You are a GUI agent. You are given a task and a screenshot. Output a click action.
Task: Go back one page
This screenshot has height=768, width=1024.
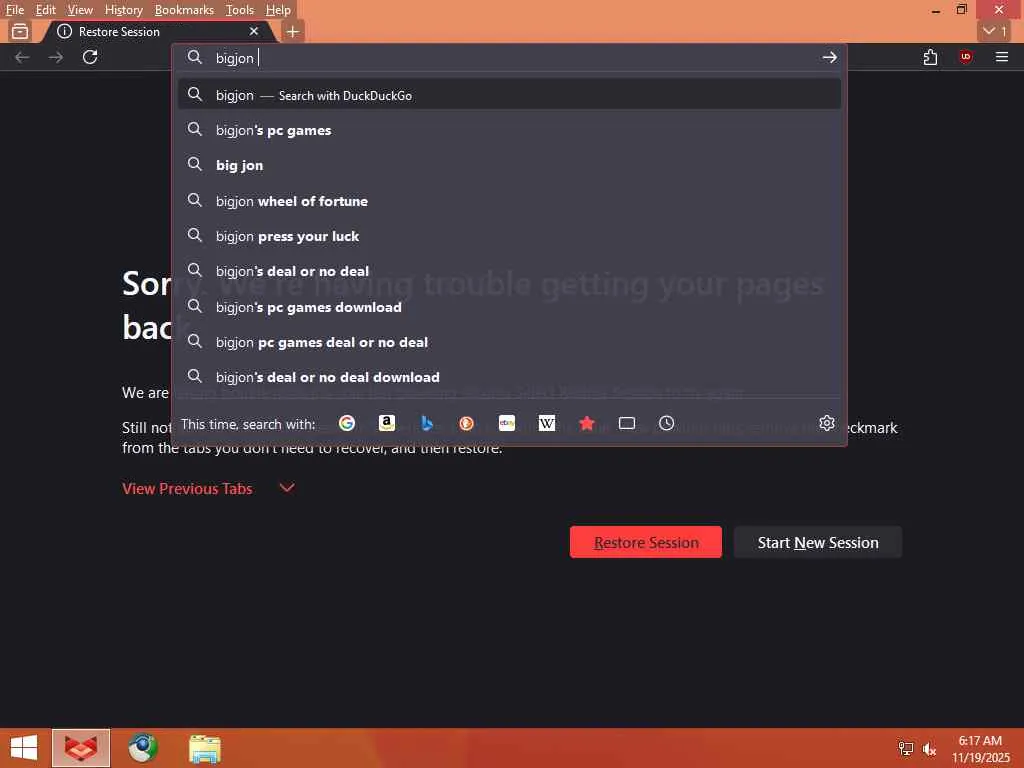pyautogui.click(x=22, y=57)
